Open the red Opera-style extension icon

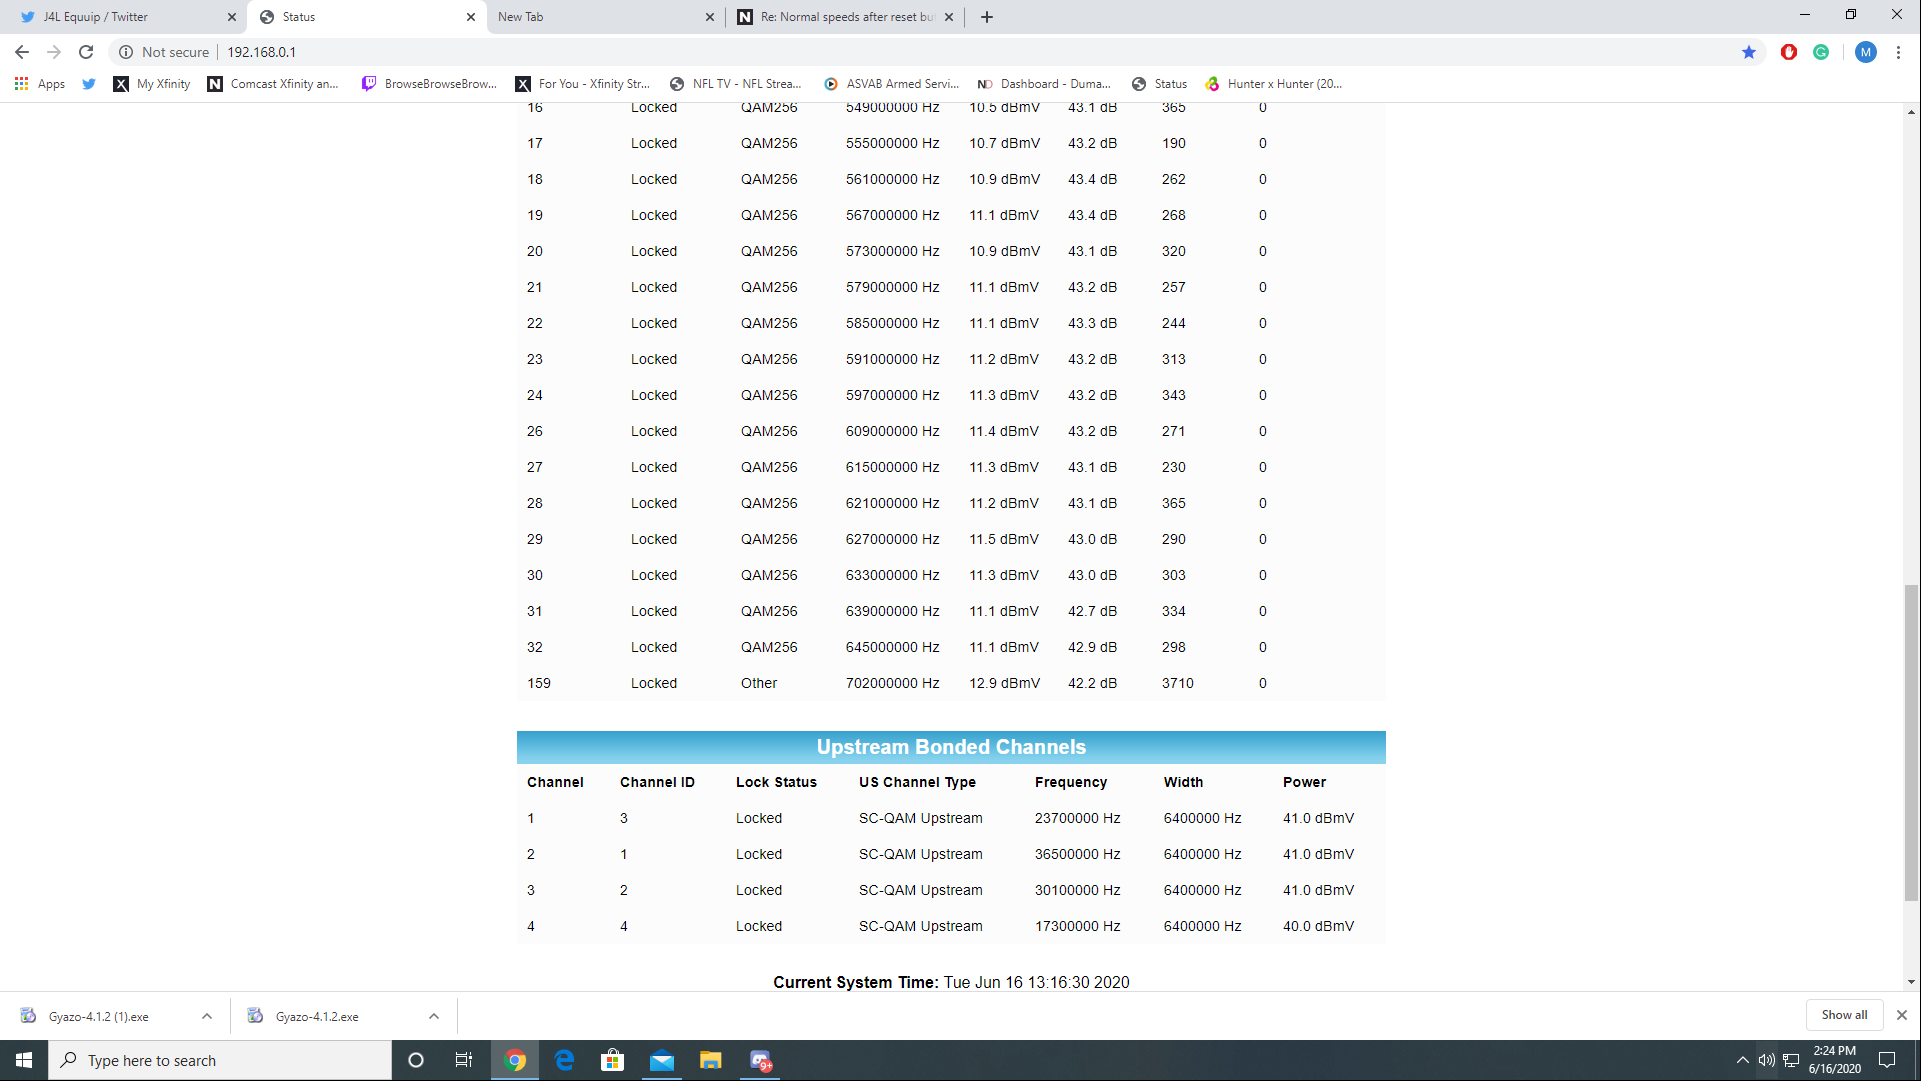(1788, 52)
